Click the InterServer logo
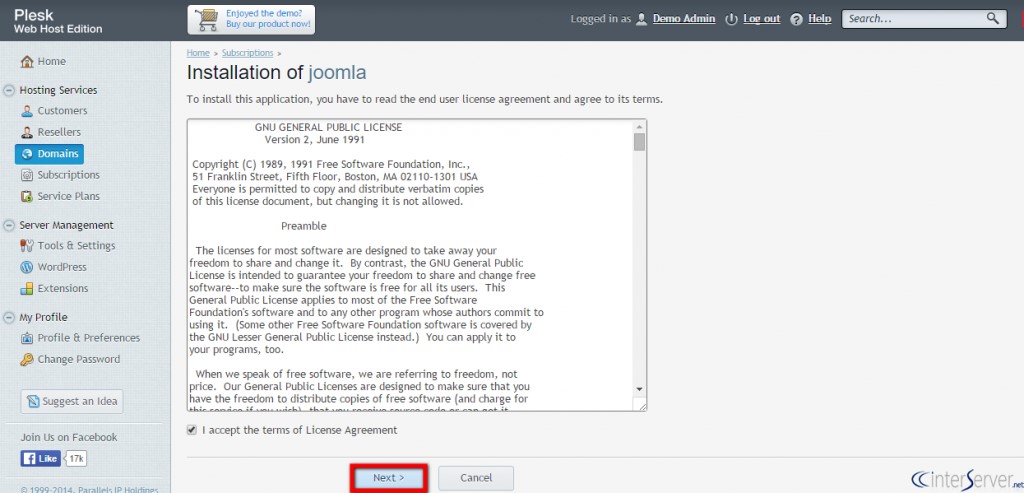The width and height of the screenshot is (1024, 493). (968, 479)
